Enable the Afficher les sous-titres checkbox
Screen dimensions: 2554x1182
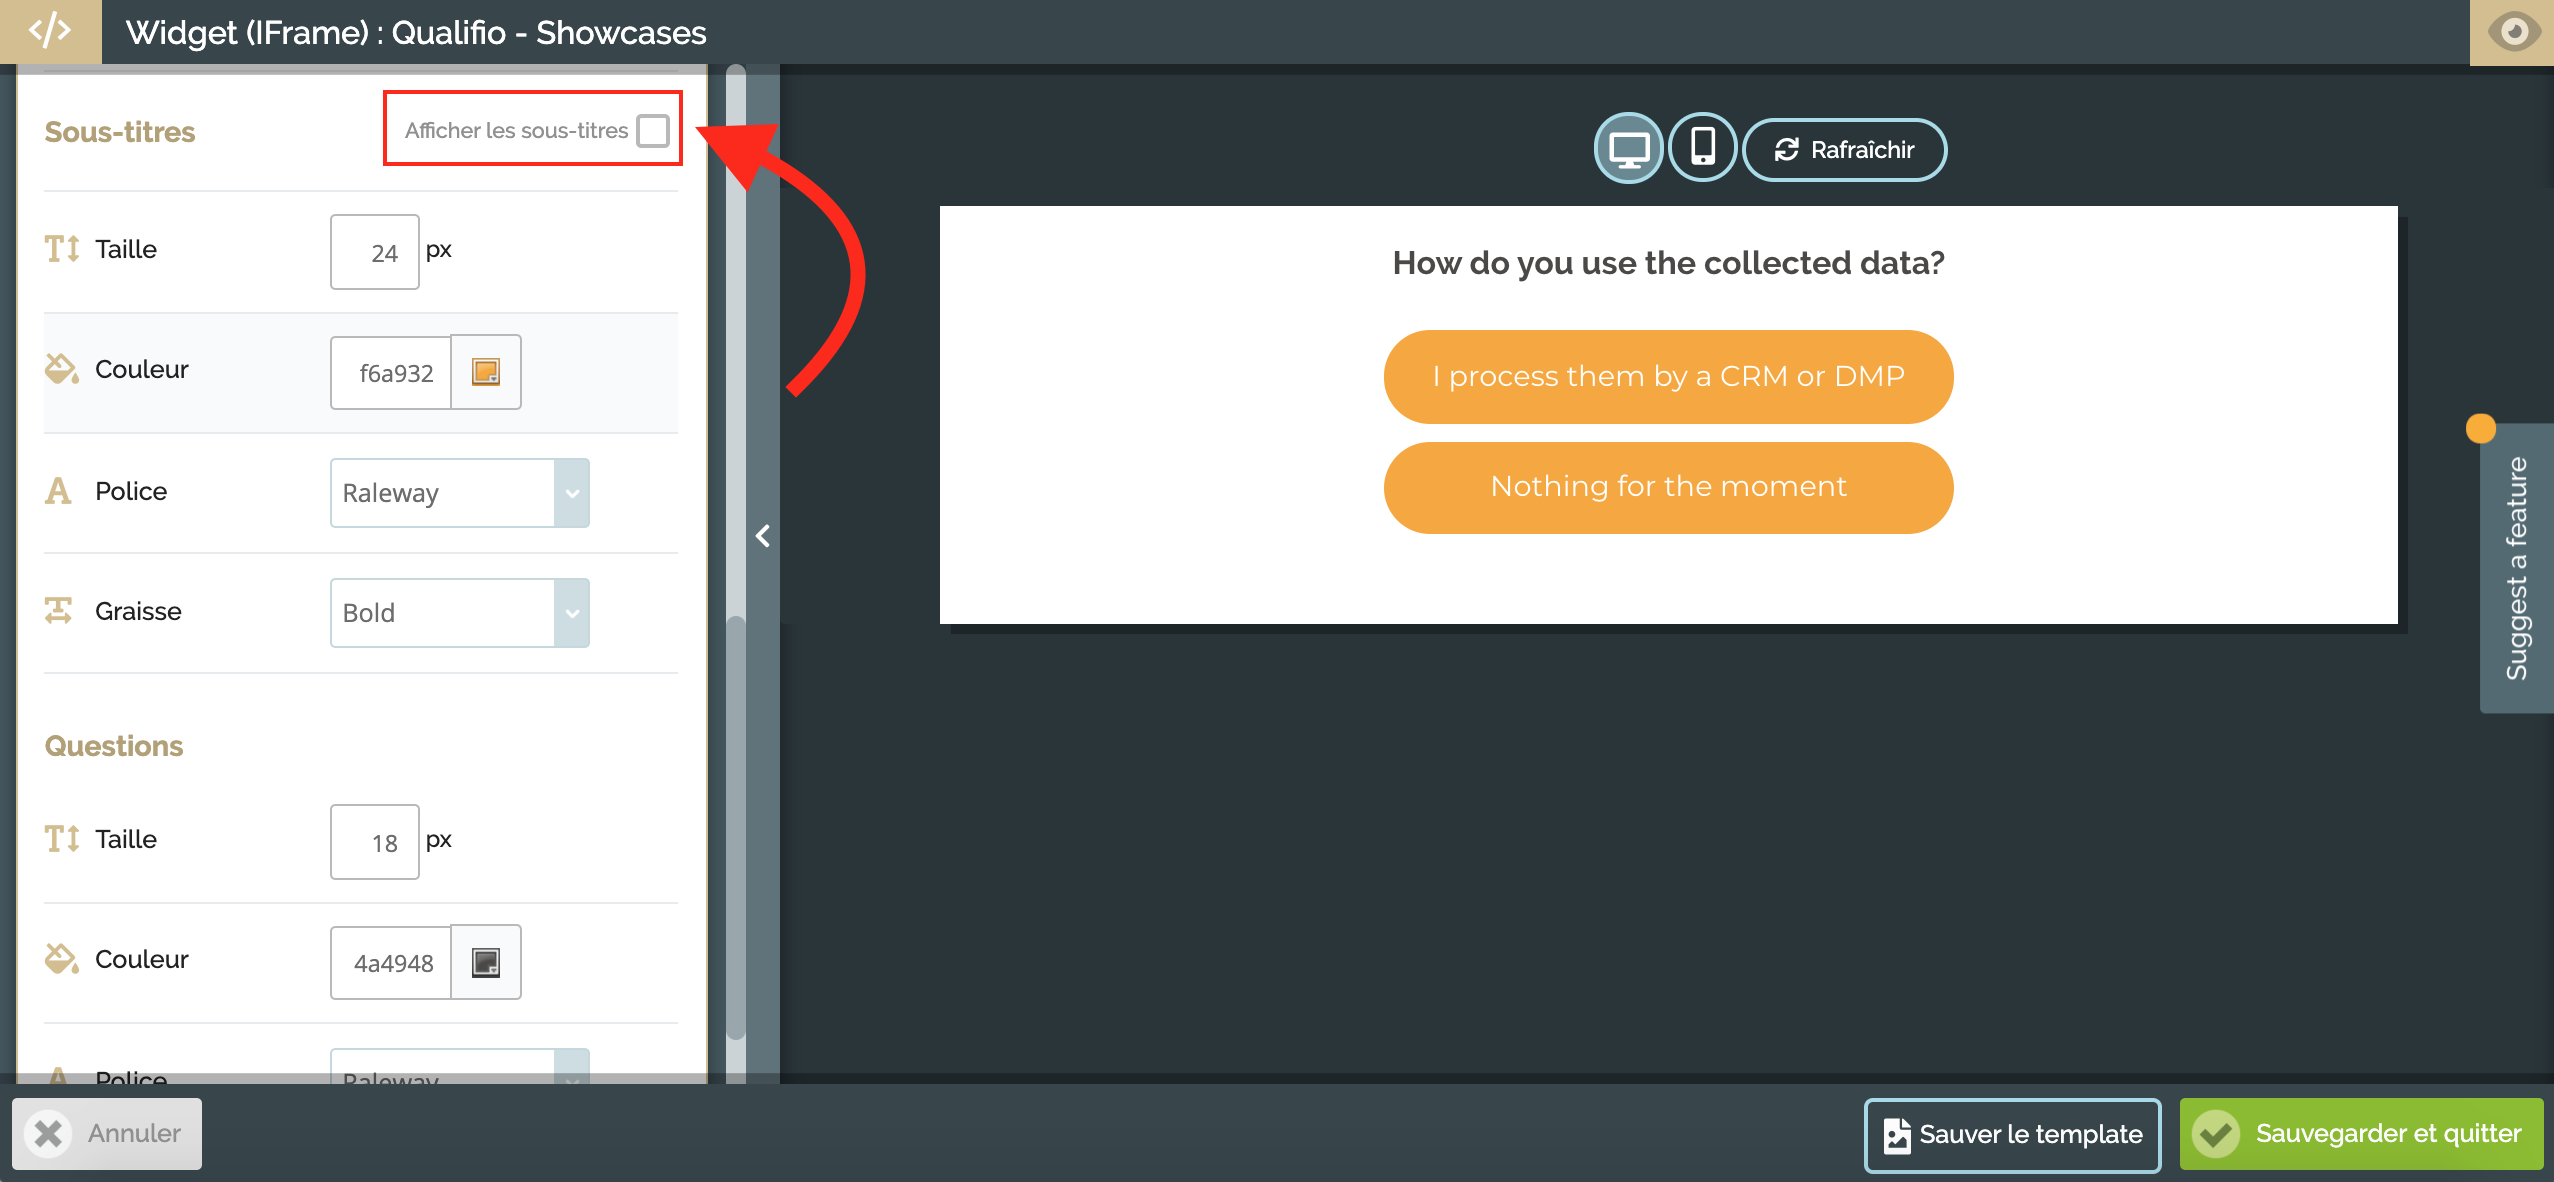tap(653, 130)
